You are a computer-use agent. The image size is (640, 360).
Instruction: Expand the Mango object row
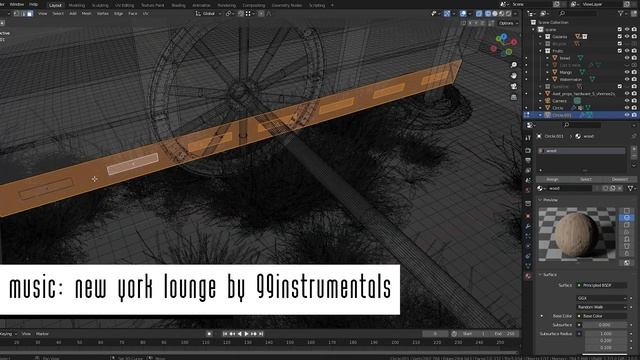click(547, 72)
